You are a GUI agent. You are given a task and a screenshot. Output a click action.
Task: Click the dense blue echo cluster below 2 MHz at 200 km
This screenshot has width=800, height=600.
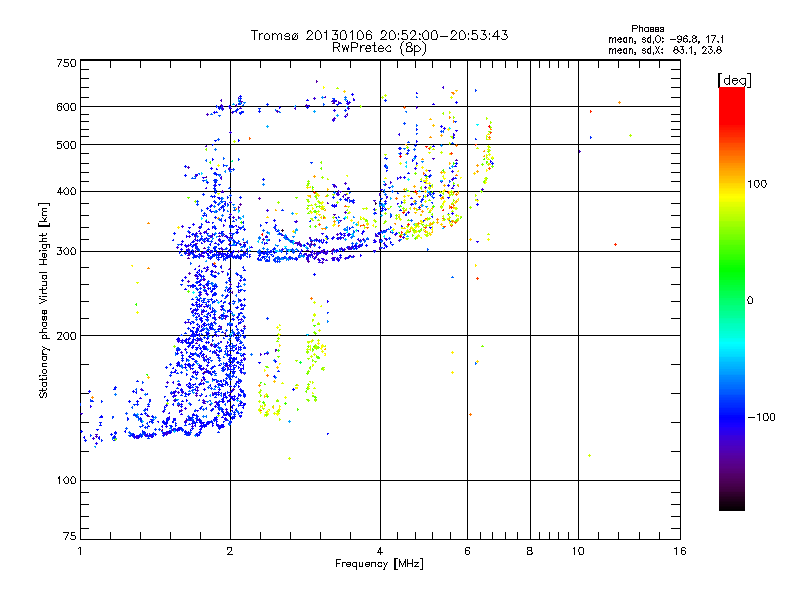(212, 337)
